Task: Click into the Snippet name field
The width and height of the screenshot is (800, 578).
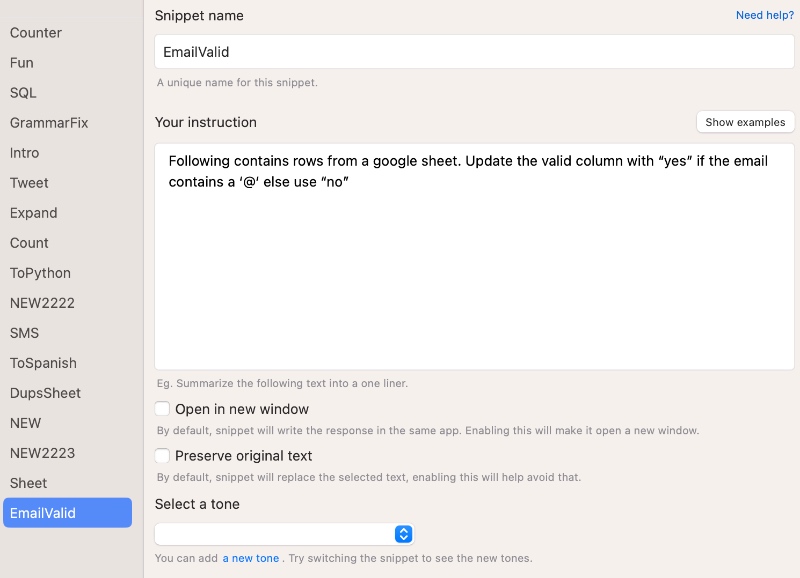Action: click(x=474, y=52)
